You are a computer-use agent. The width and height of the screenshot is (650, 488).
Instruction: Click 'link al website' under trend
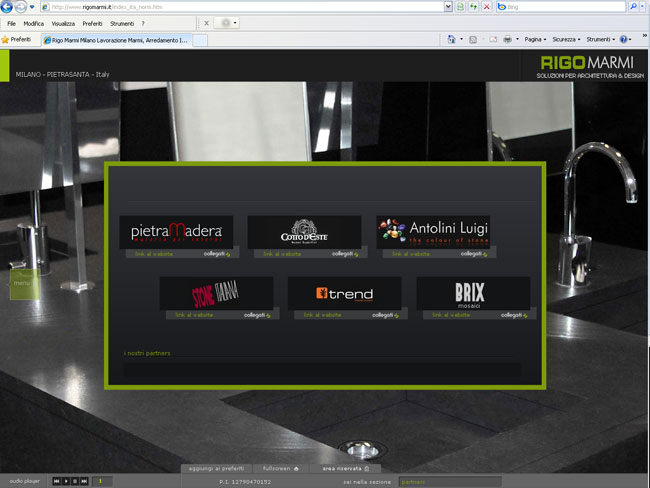(x=323, y=315)
